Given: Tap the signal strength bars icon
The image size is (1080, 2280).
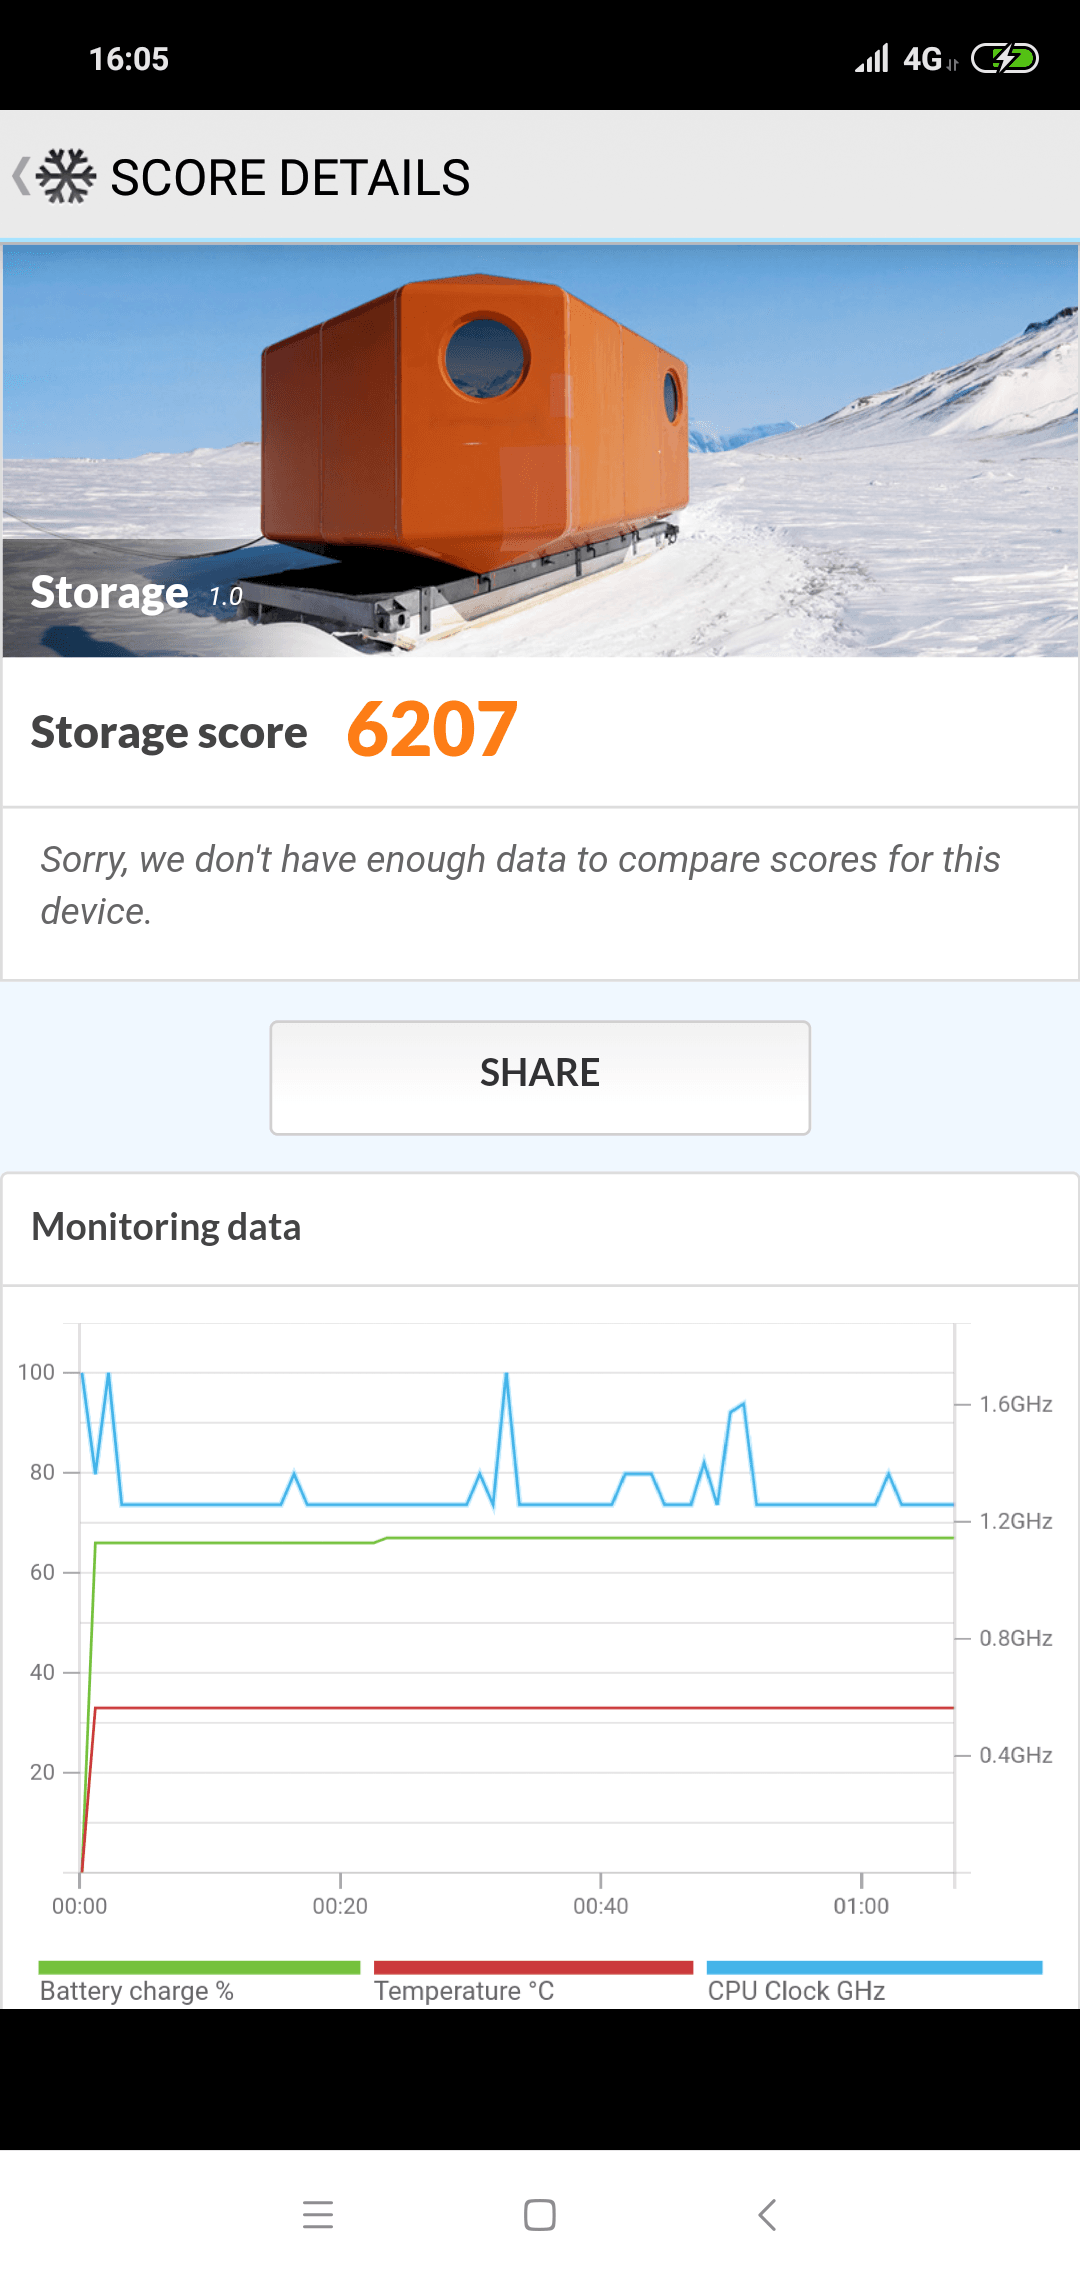Looking at the screenshot, I should click(x=872, y=59).
